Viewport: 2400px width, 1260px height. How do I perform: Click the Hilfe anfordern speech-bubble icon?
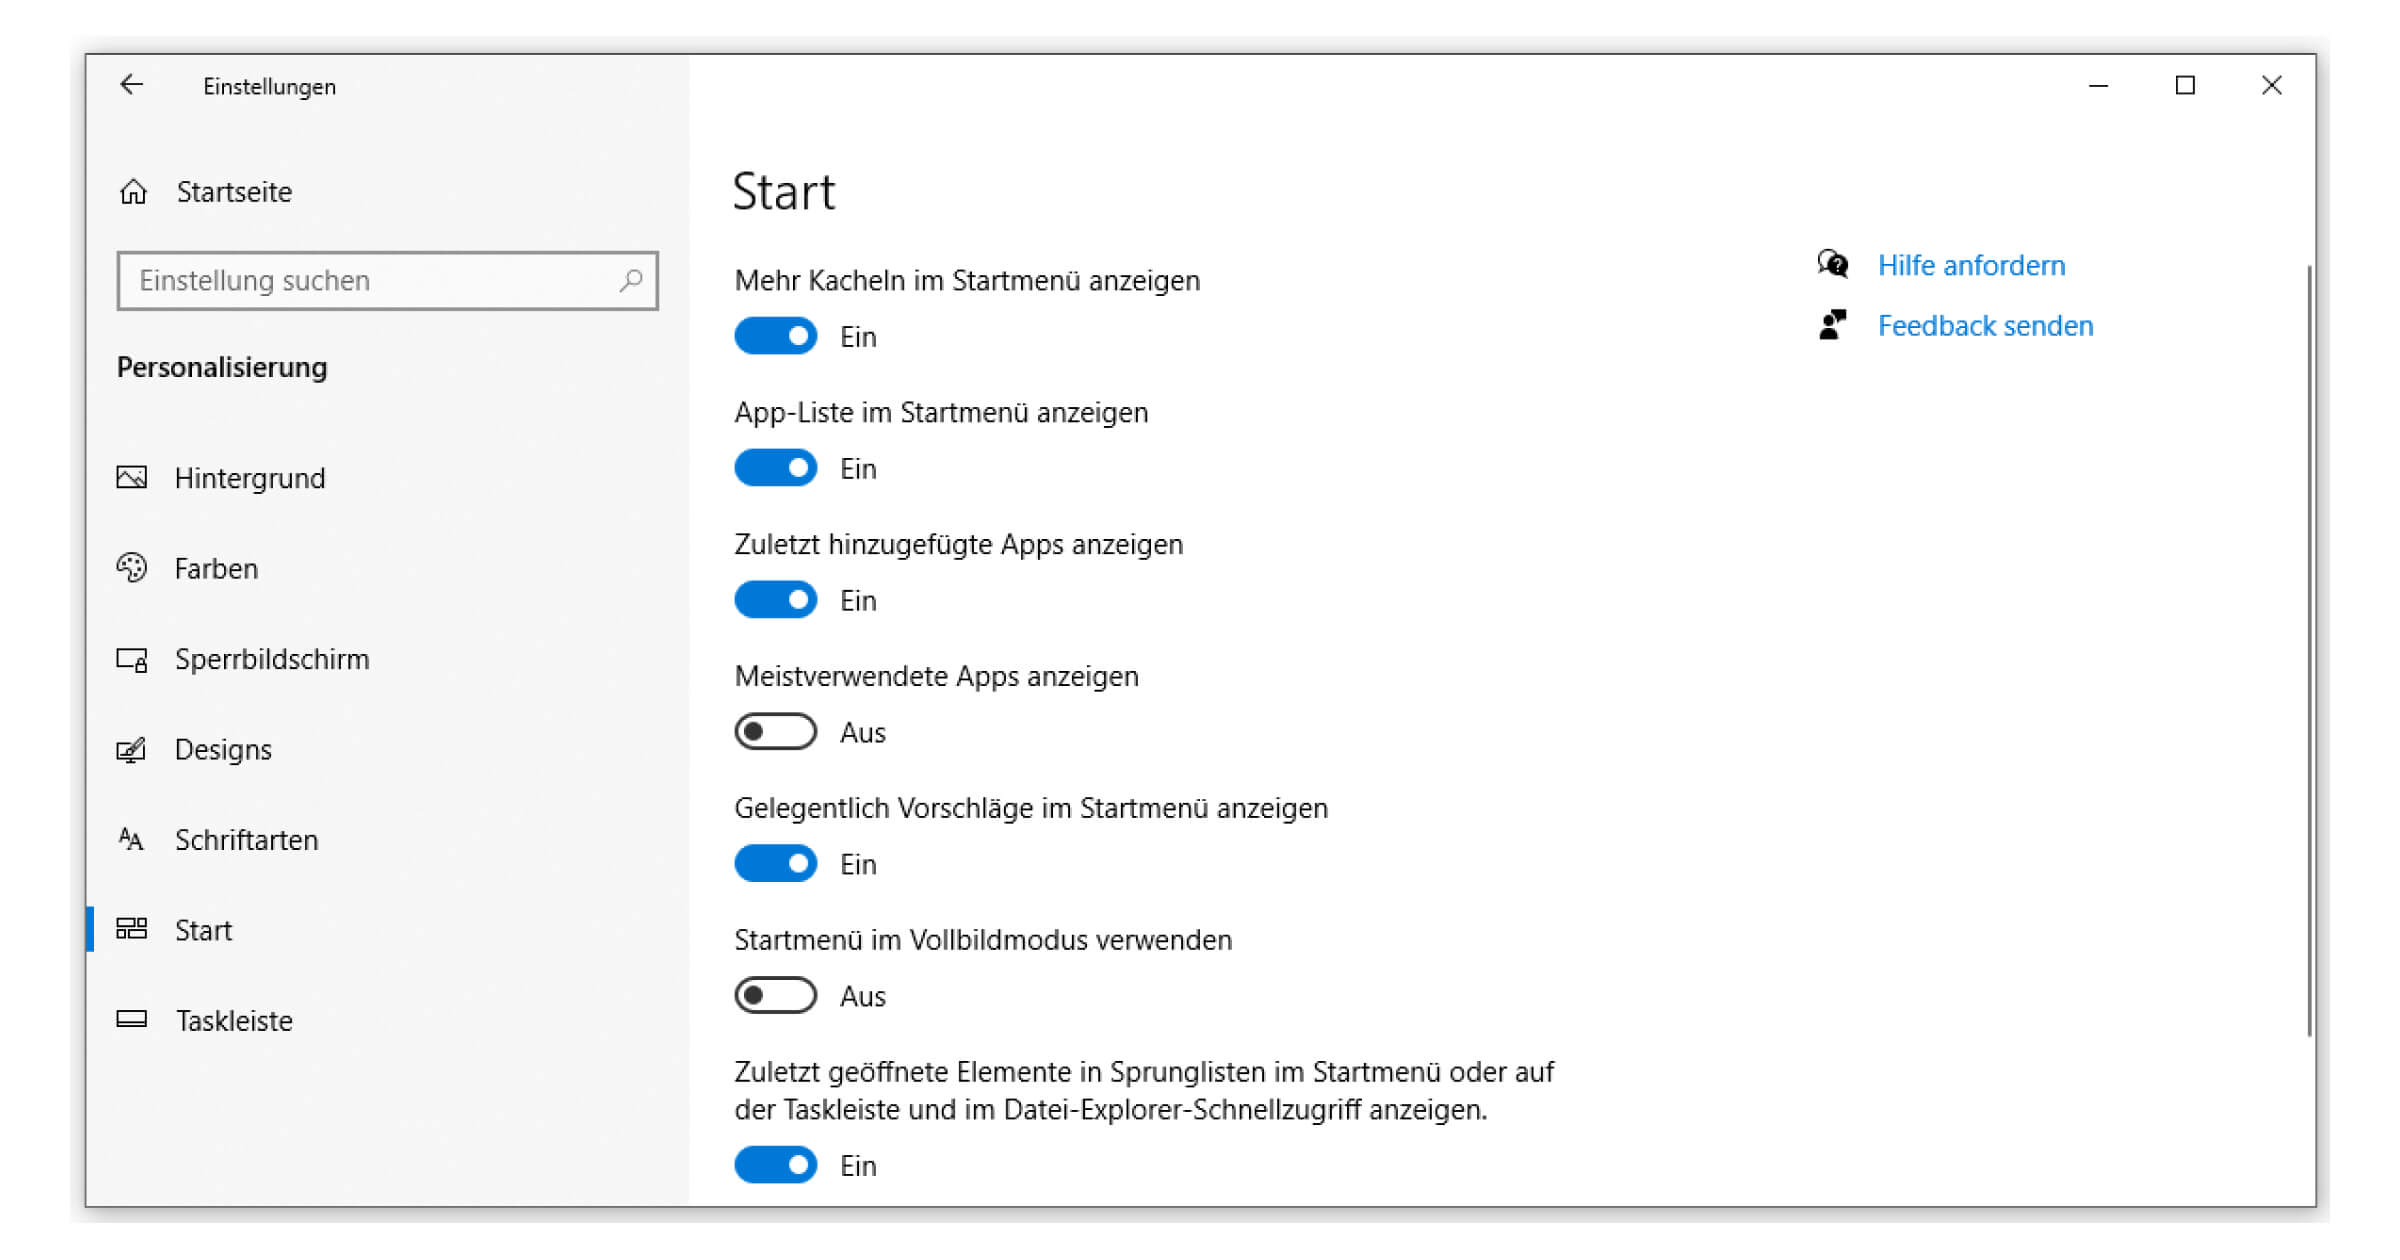[1832, 265]
